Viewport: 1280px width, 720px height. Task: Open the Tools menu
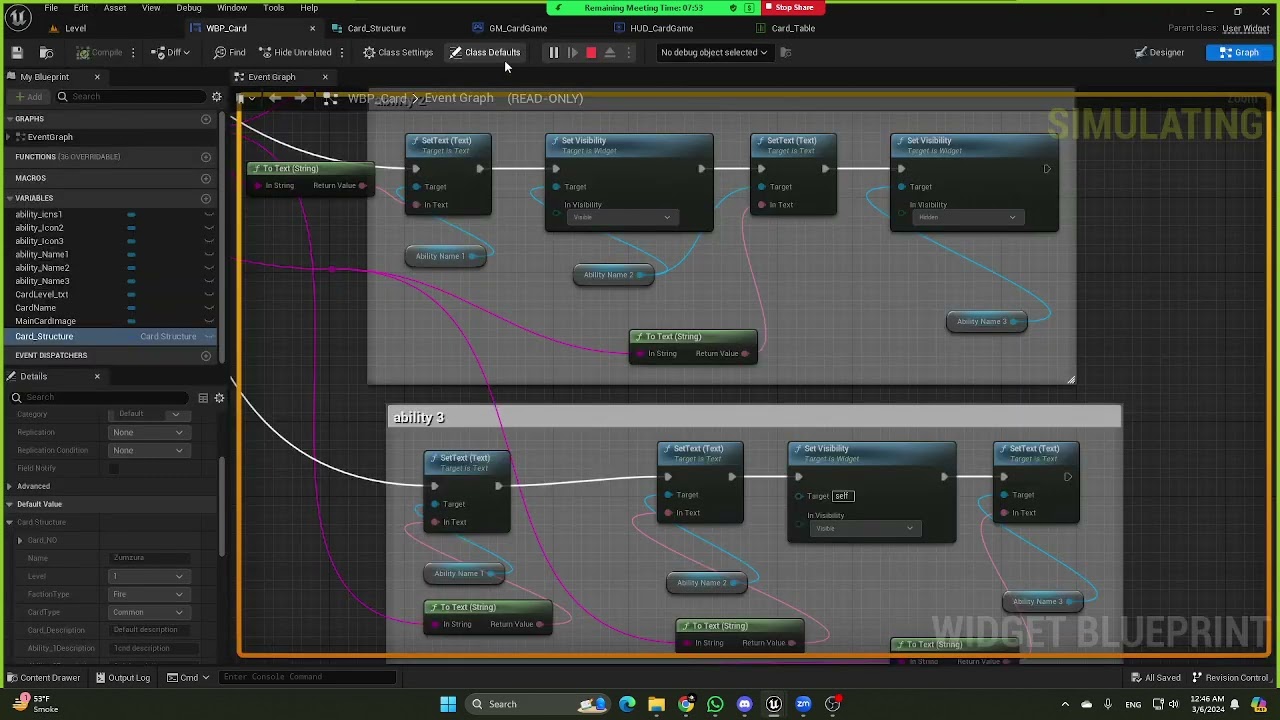[273, 8]
